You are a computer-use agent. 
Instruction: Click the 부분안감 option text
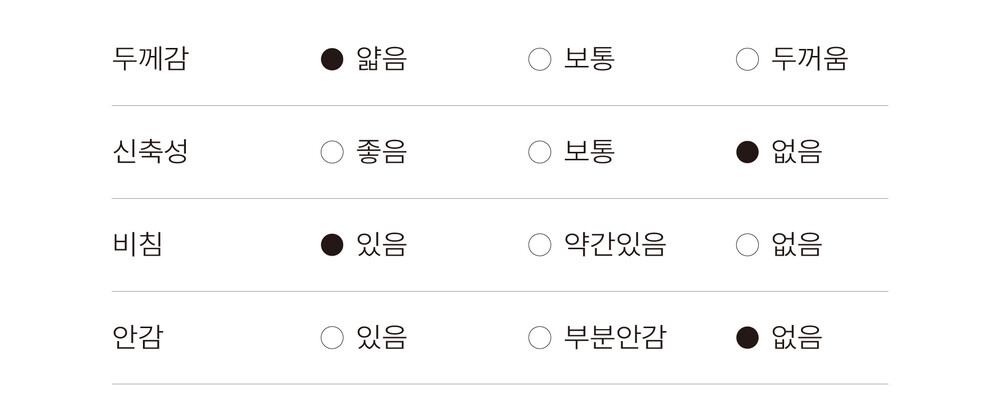coord(615,338)
